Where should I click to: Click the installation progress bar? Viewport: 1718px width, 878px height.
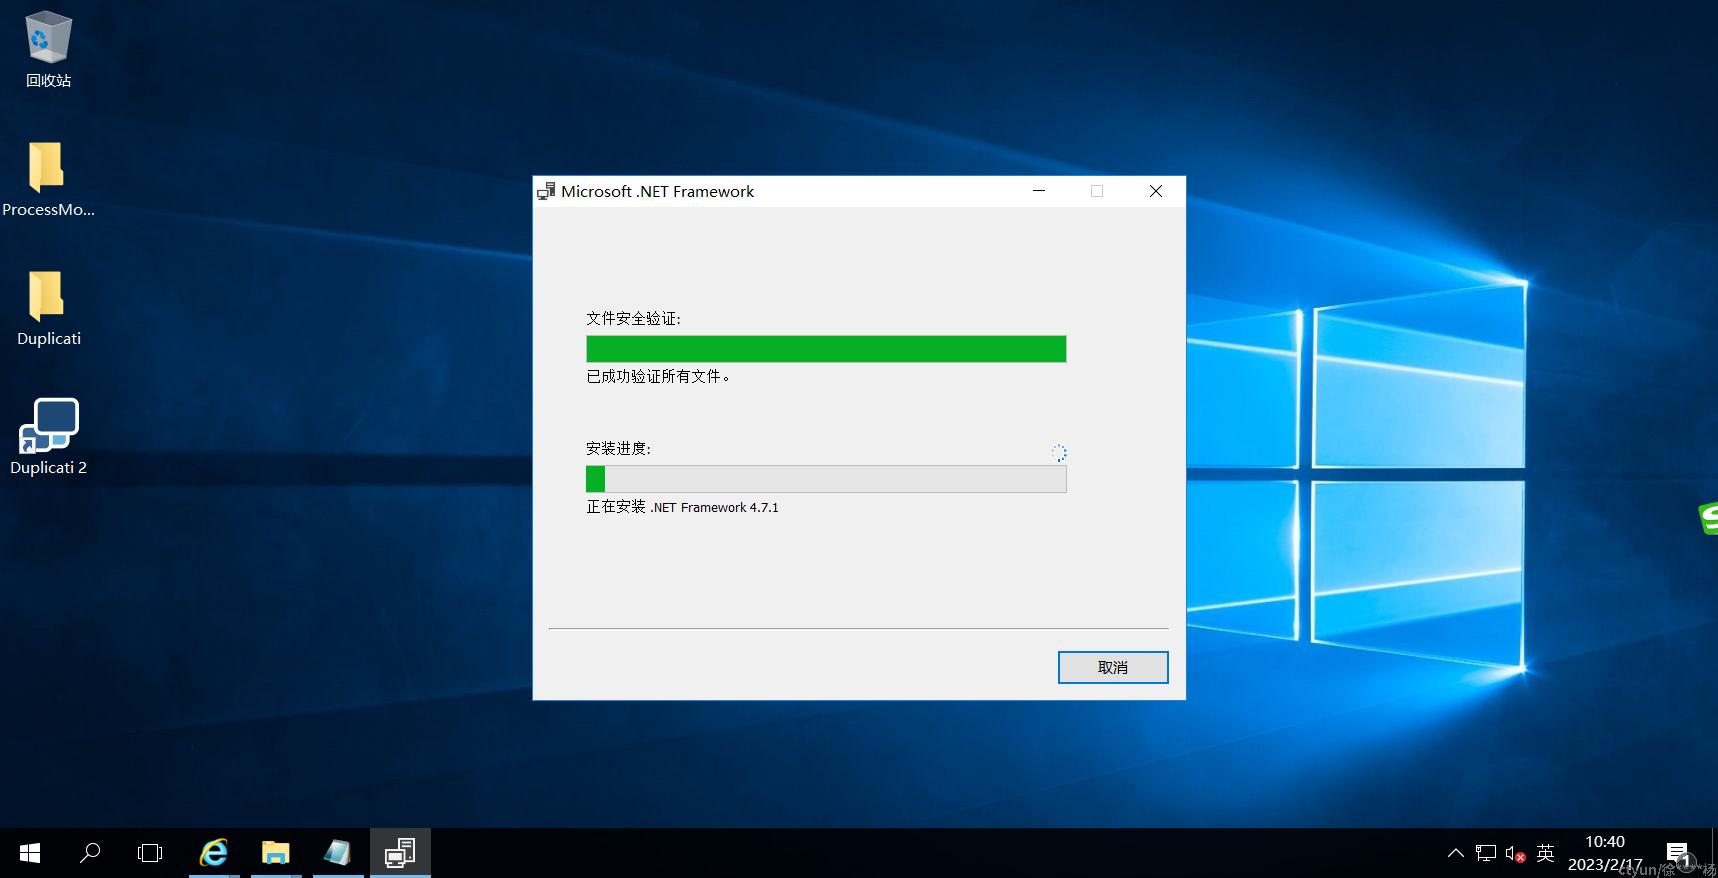(826, 479)
